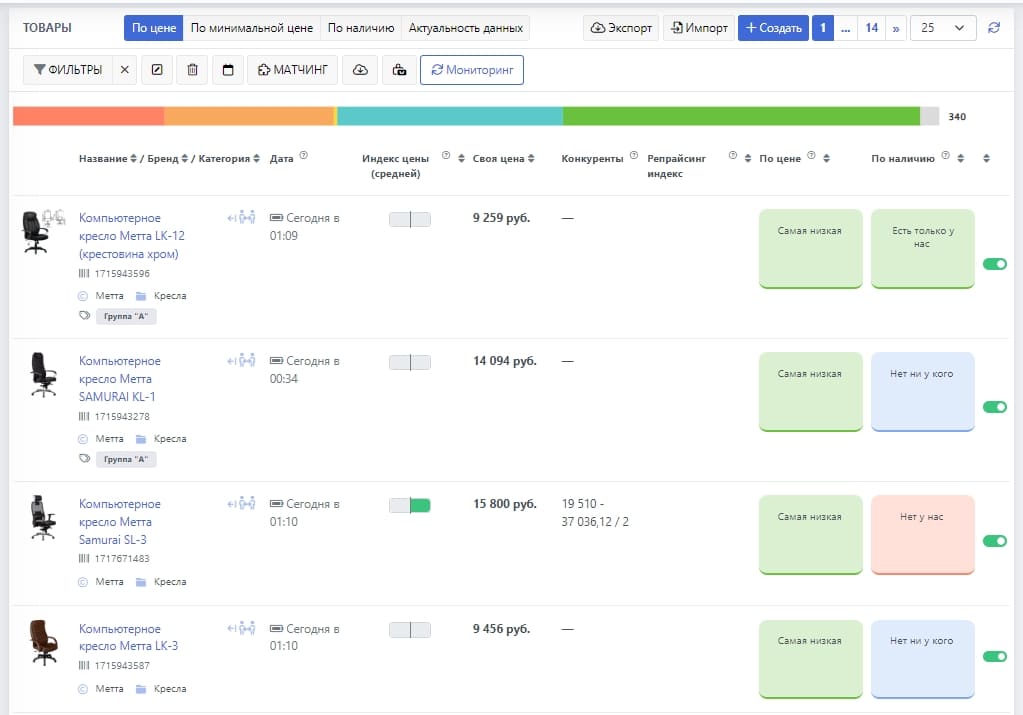Open the 25 per page dropdown
This screenshot has height=715, width=1023.
943,28
